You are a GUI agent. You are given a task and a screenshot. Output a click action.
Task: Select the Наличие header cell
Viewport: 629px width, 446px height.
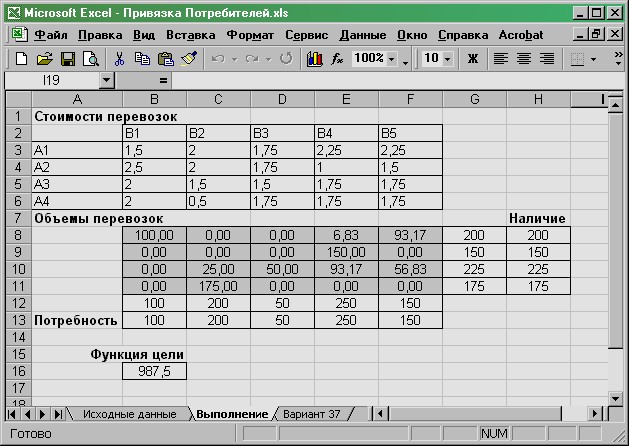click(538, 218)
